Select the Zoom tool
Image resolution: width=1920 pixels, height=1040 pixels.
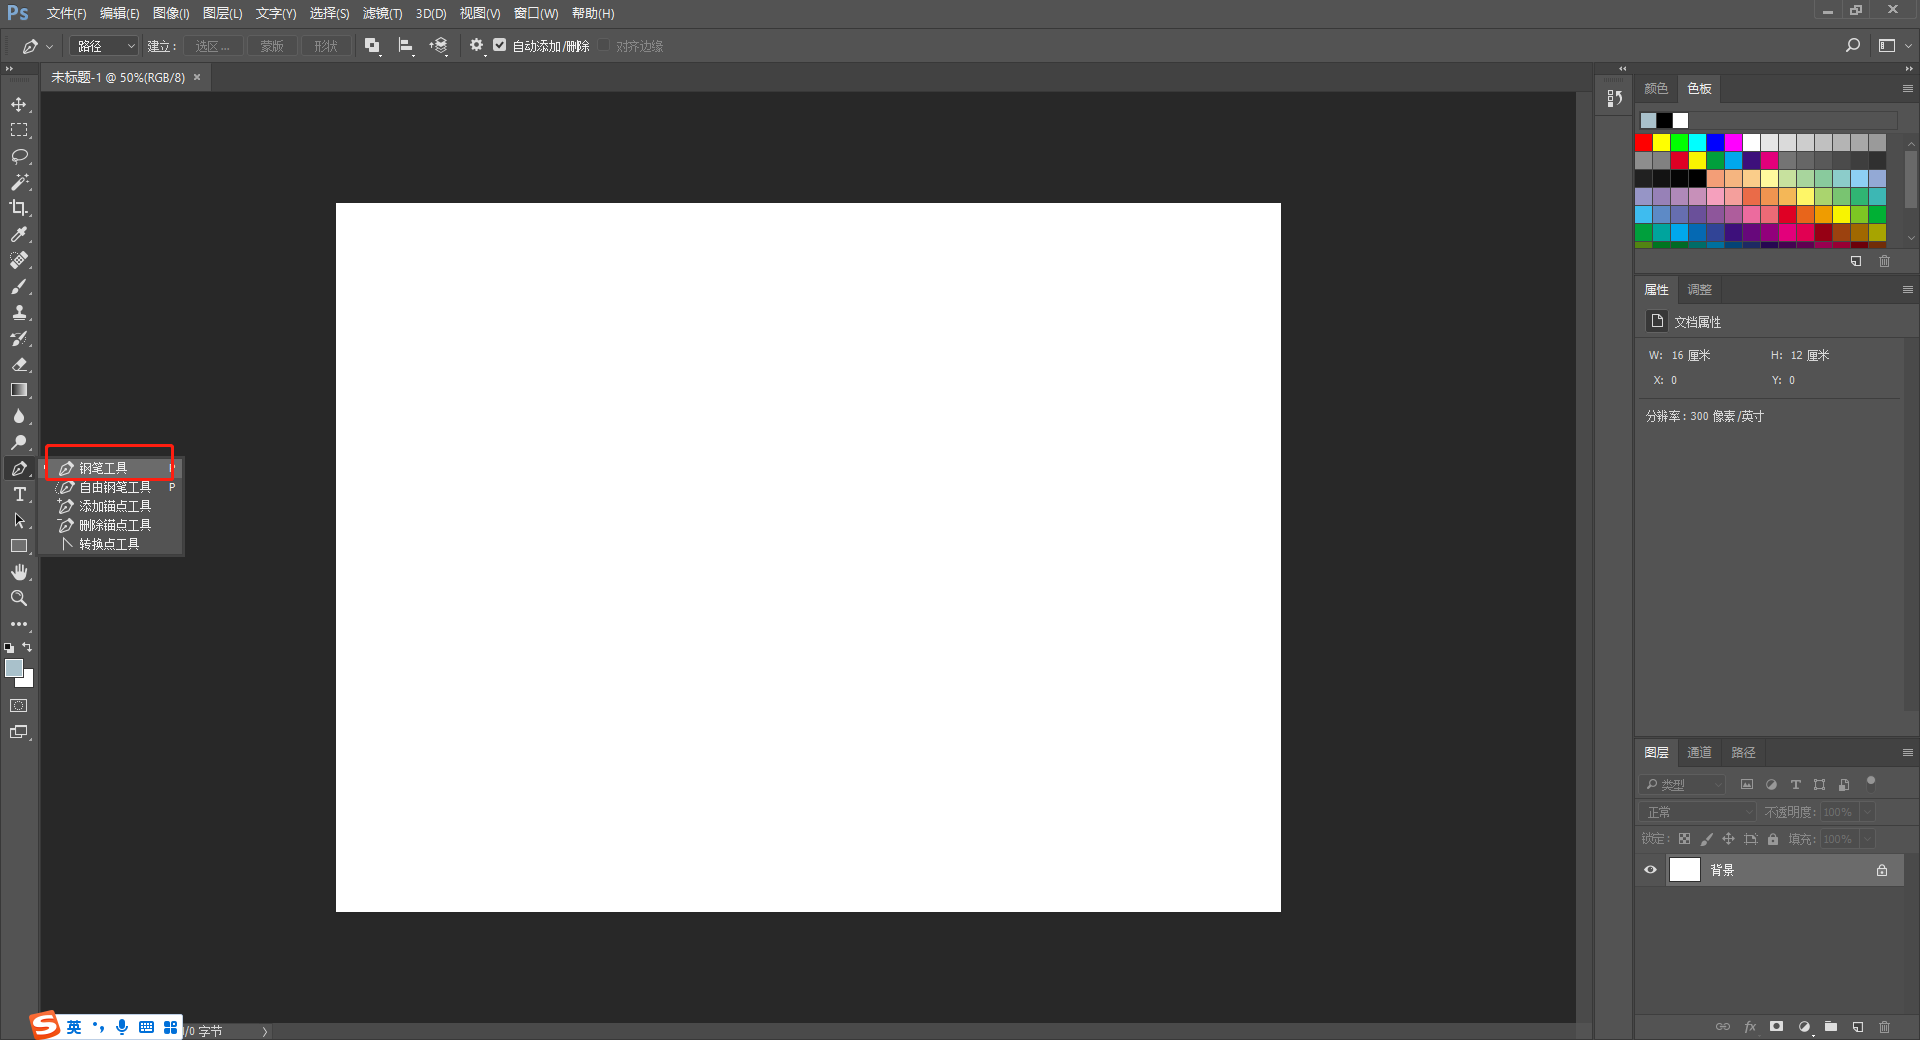coord(19,598)
